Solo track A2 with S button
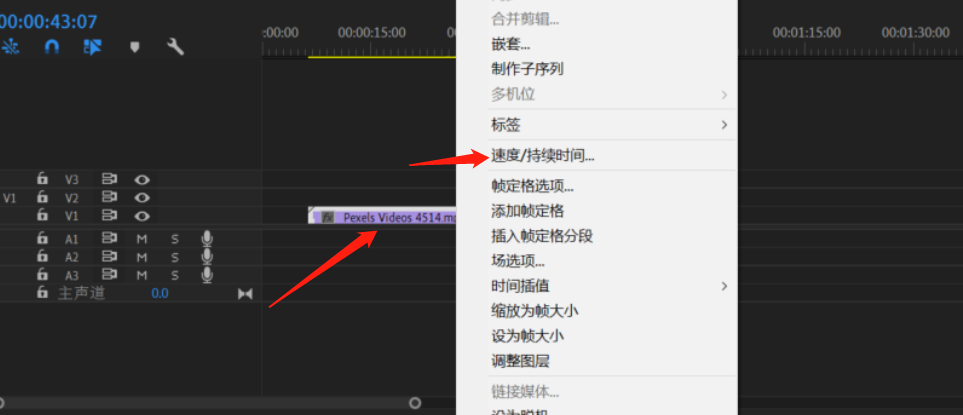Viewport: 963px width, 415px height. [175, 257]
